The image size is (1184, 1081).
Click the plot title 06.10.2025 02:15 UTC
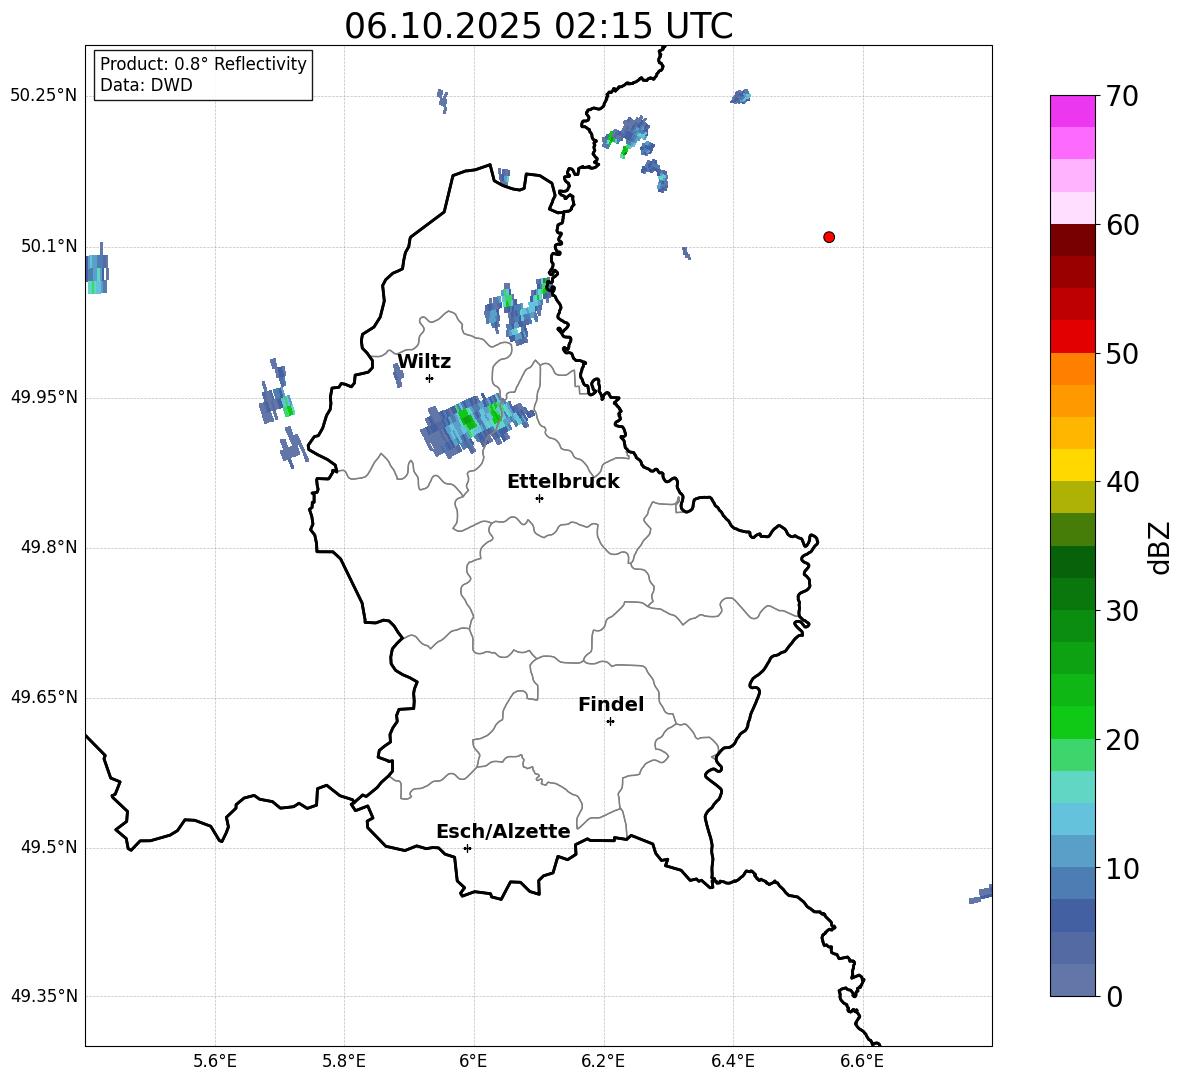[x=538, y=26]
